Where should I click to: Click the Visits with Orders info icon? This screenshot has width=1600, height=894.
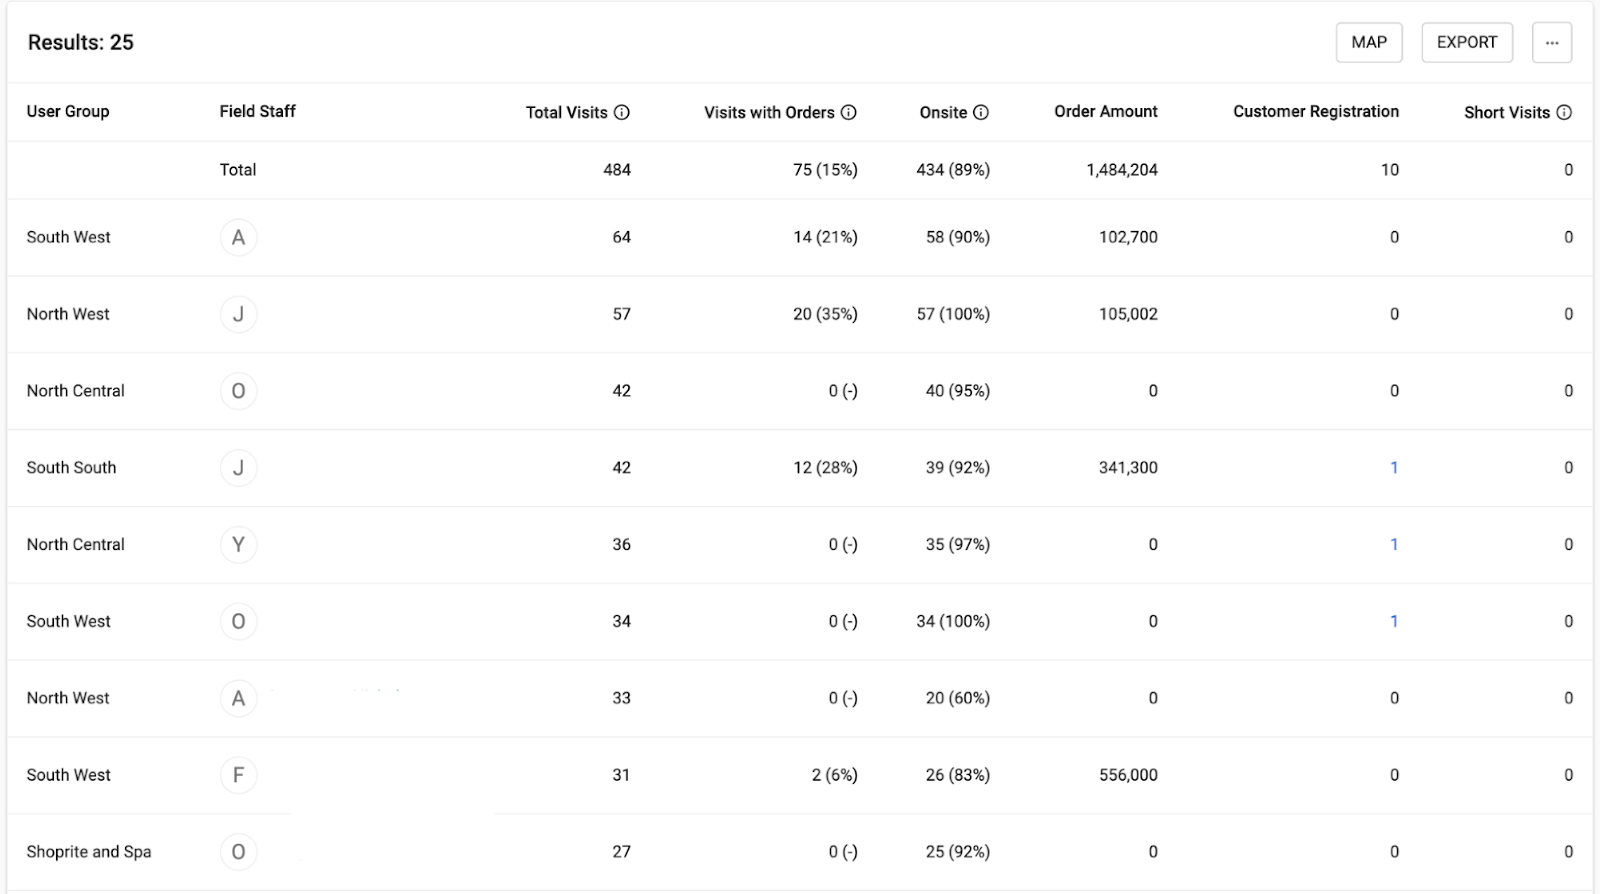click(849, 112)
